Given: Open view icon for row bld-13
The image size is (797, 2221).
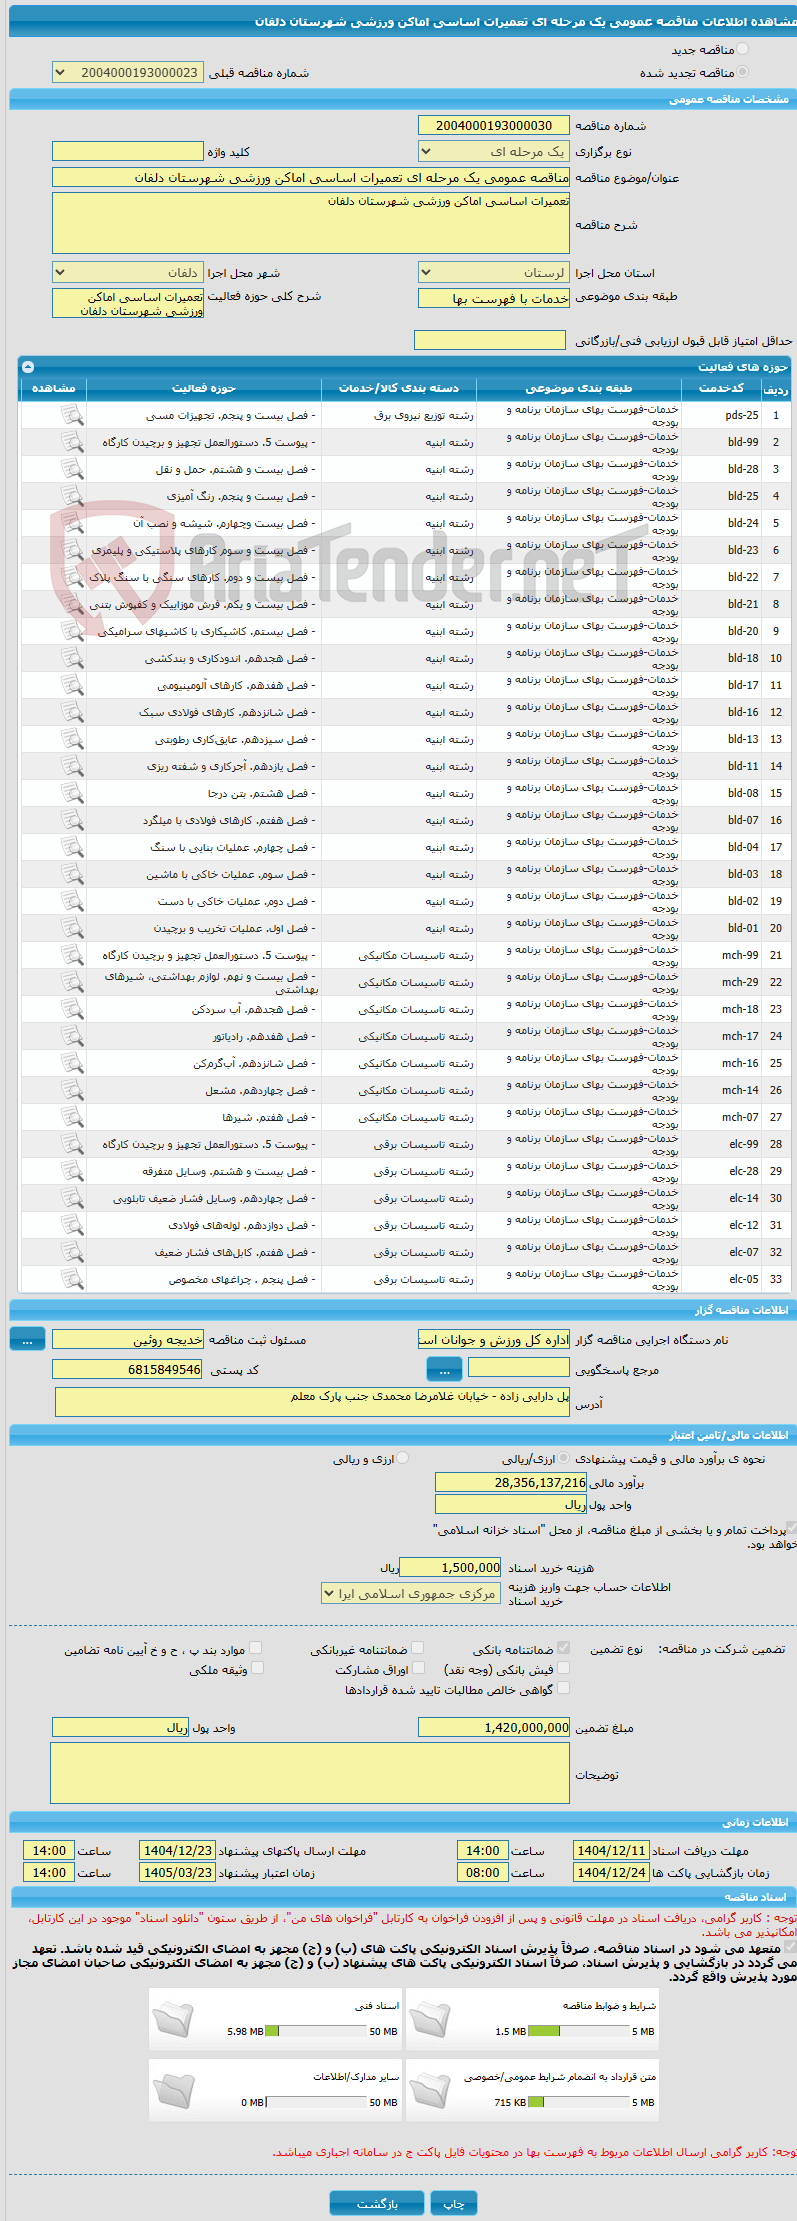Looking at the screenshot, I should pos(72,739).
